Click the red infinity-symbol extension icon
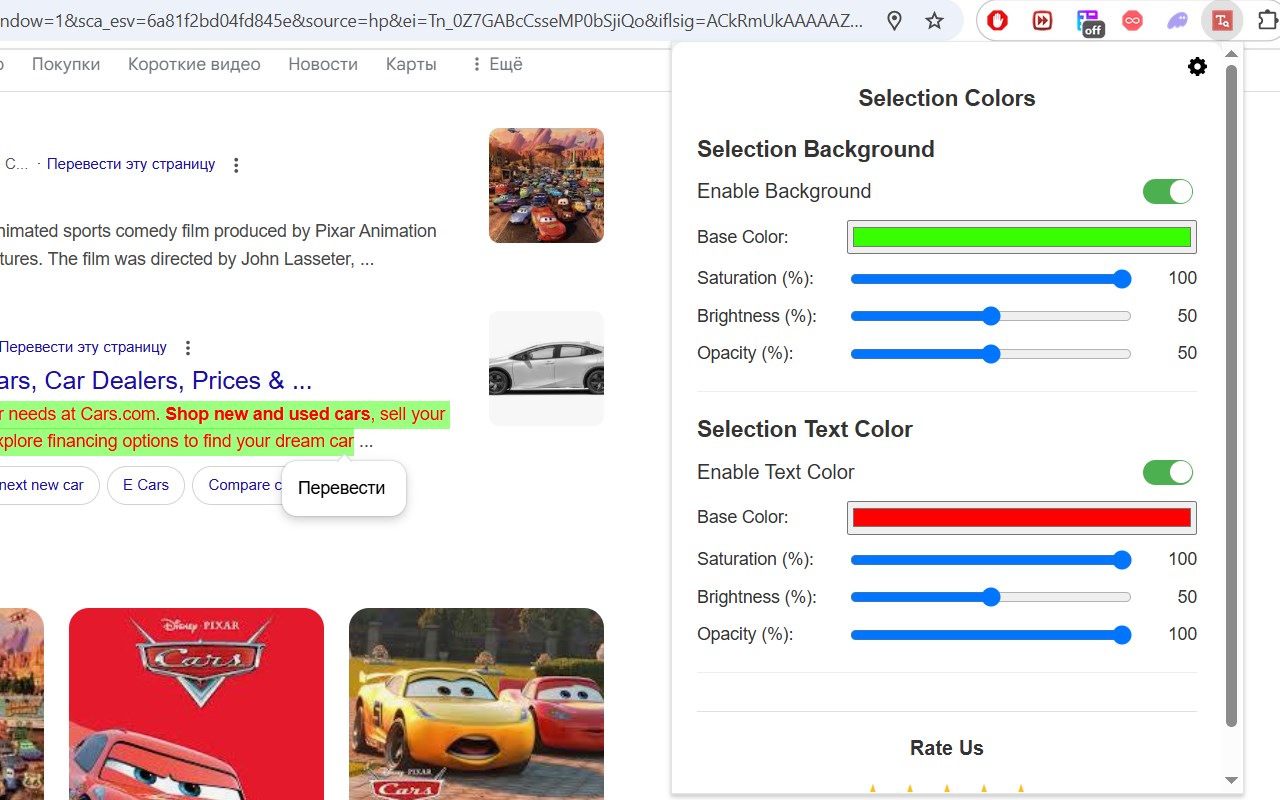 point(1132,20)
